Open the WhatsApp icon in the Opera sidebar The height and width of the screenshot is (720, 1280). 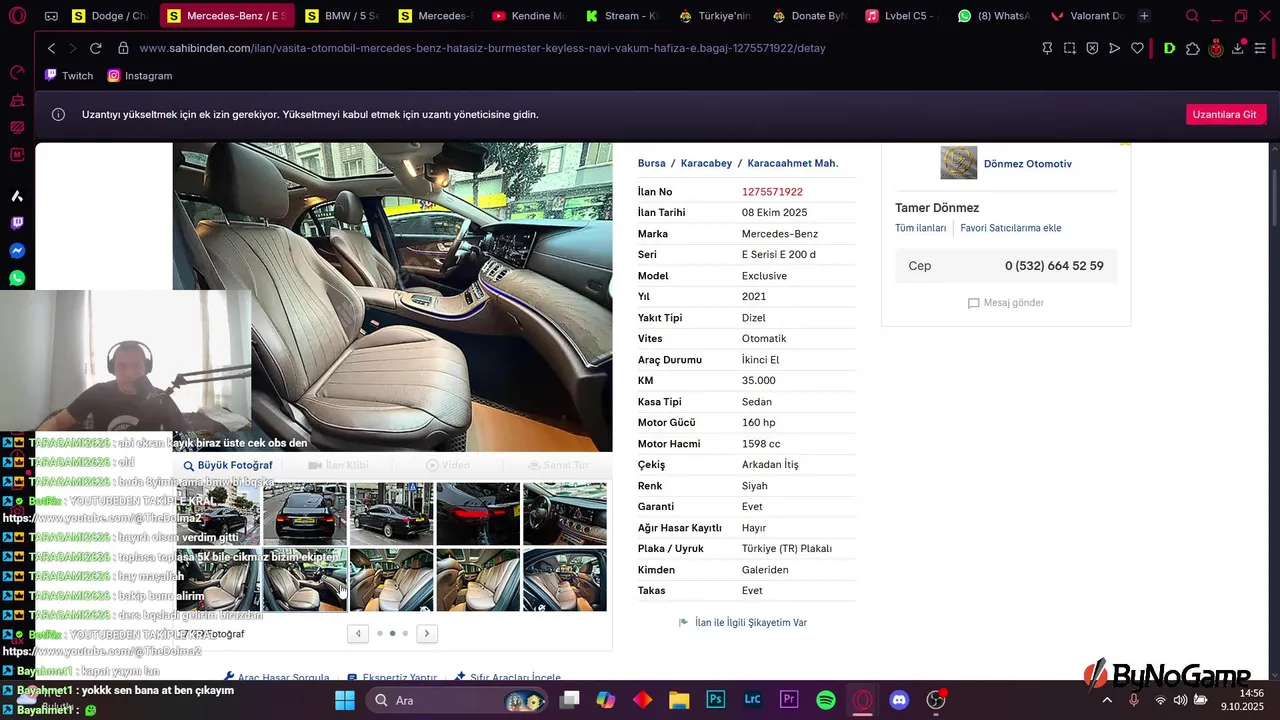coord(17,278)
